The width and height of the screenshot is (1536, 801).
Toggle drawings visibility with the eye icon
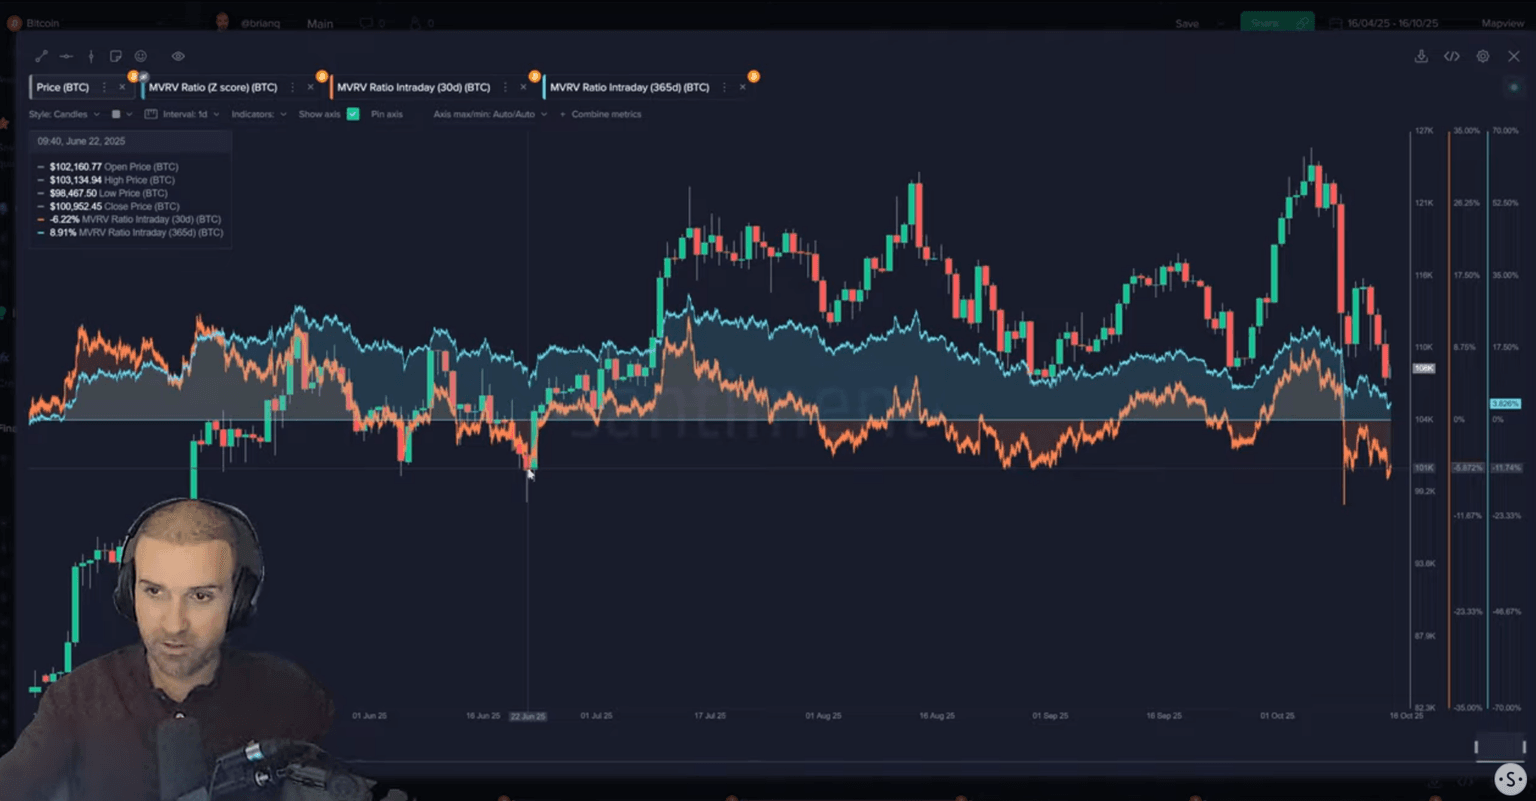tap(178, 57)
